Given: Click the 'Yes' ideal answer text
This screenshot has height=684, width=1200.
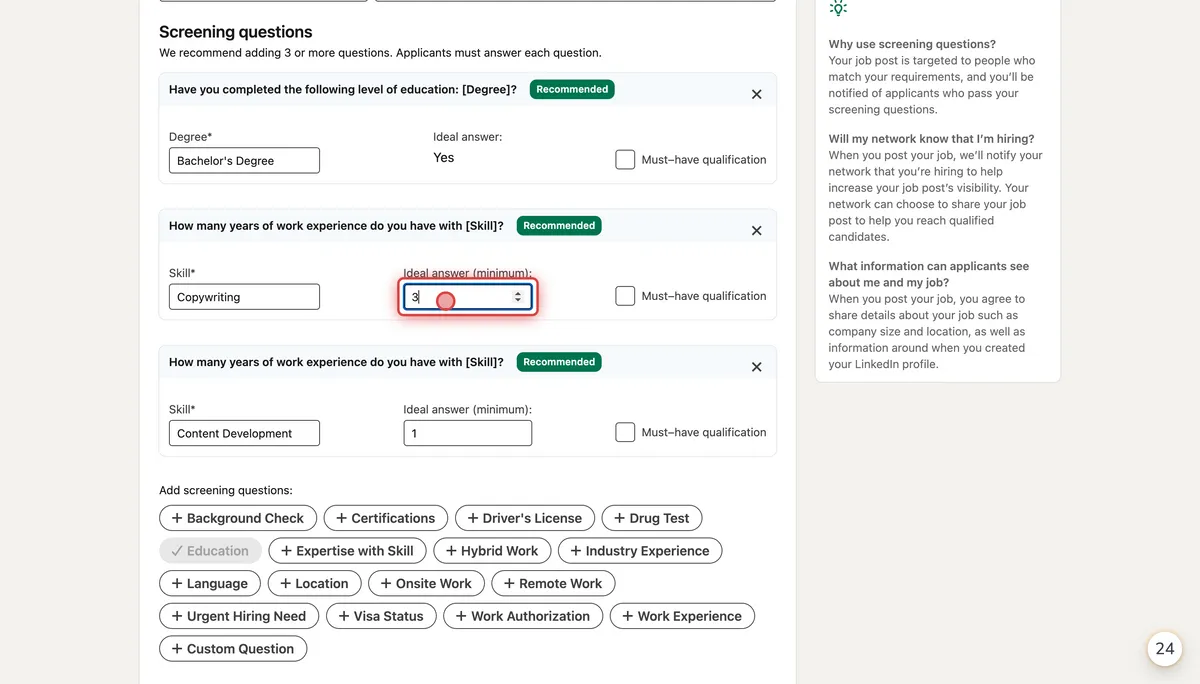Looking at the screenshot, I should coord(443,158).
